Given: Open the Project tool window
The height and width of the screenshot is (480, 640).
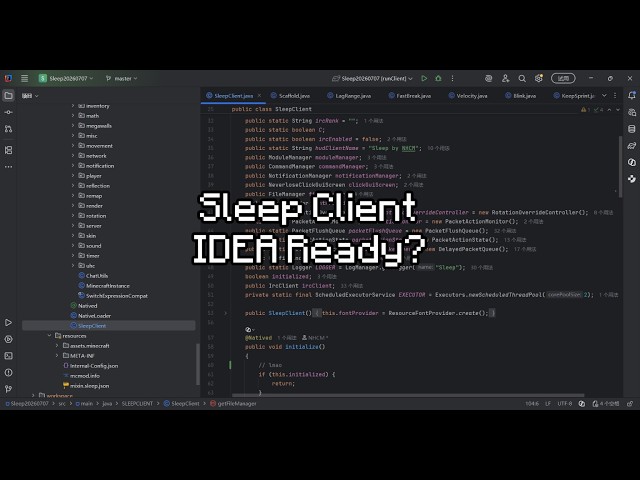Looking at the screenshot, I should point(8,96).
